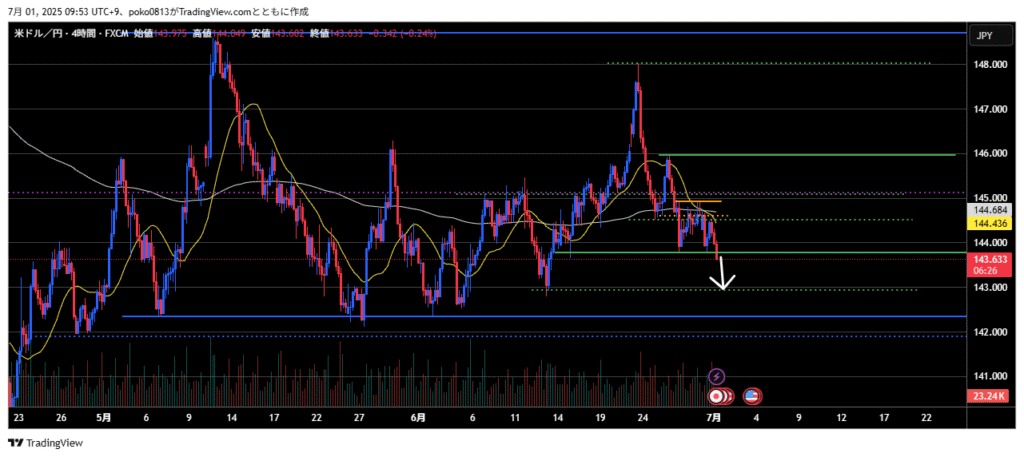Click the 5月 label on the time axis
This screenshot has height=457, width=1024.
coord(104,417)
